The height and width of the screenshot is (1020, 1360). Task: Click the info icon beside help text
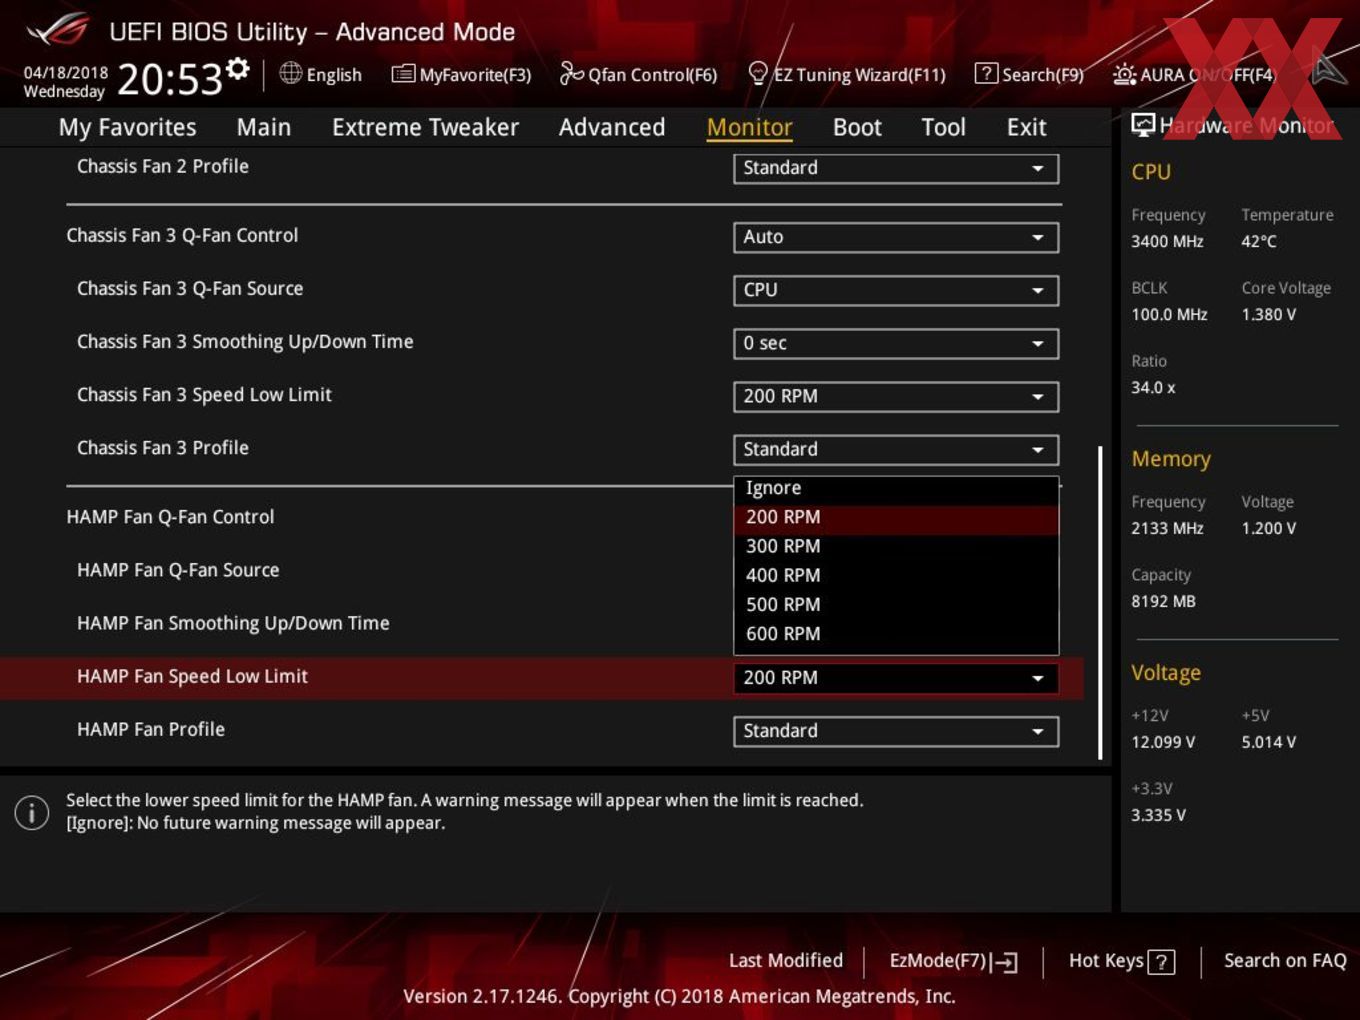point(32,812)
